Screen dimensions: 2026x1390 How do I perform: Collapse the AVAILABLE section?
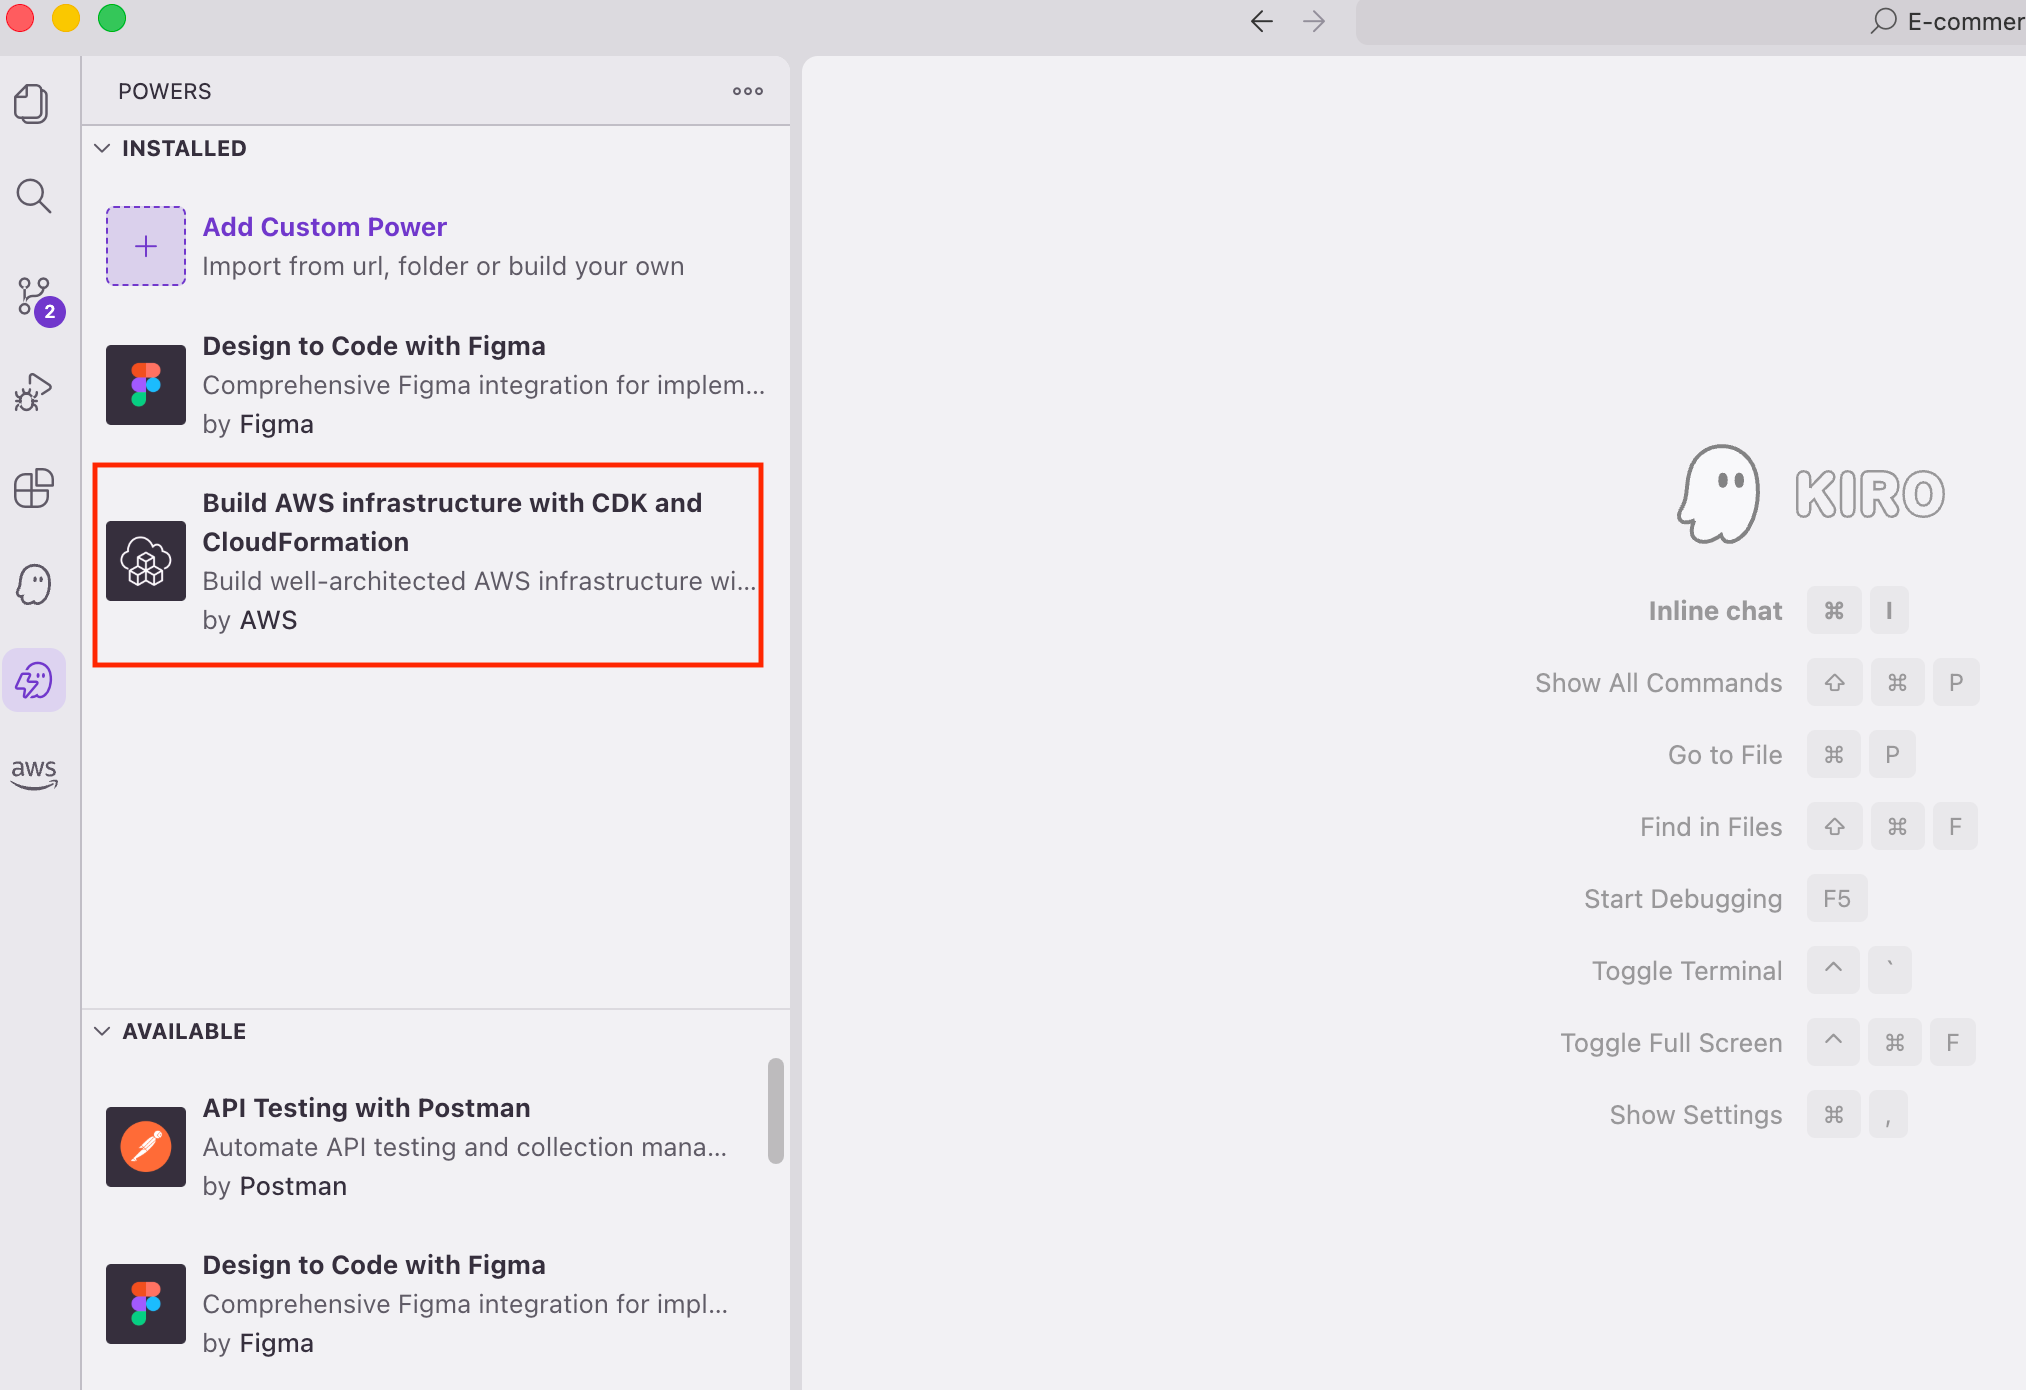(102, 1031)
